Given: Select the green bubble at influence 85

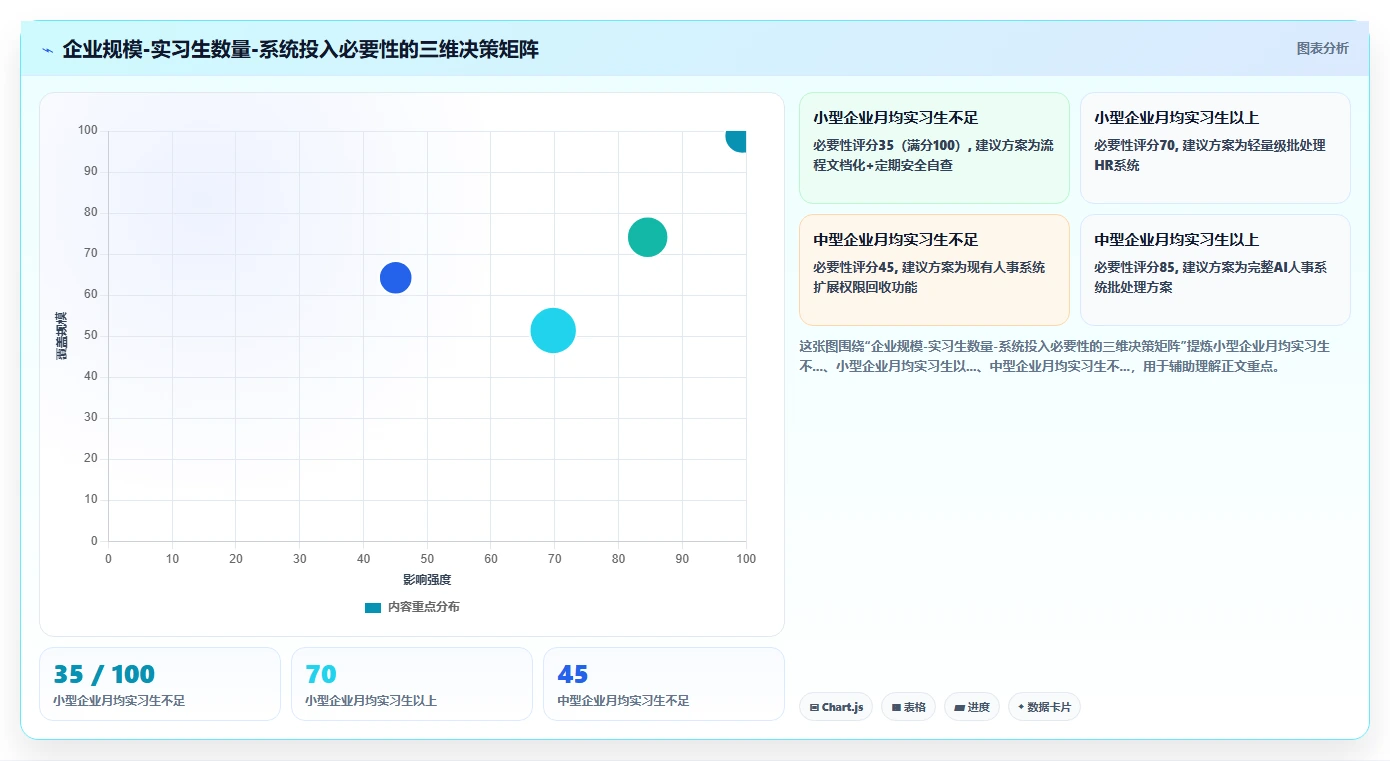Looking at the screenshot, I should pyautogui.click(x=648, y=237).
